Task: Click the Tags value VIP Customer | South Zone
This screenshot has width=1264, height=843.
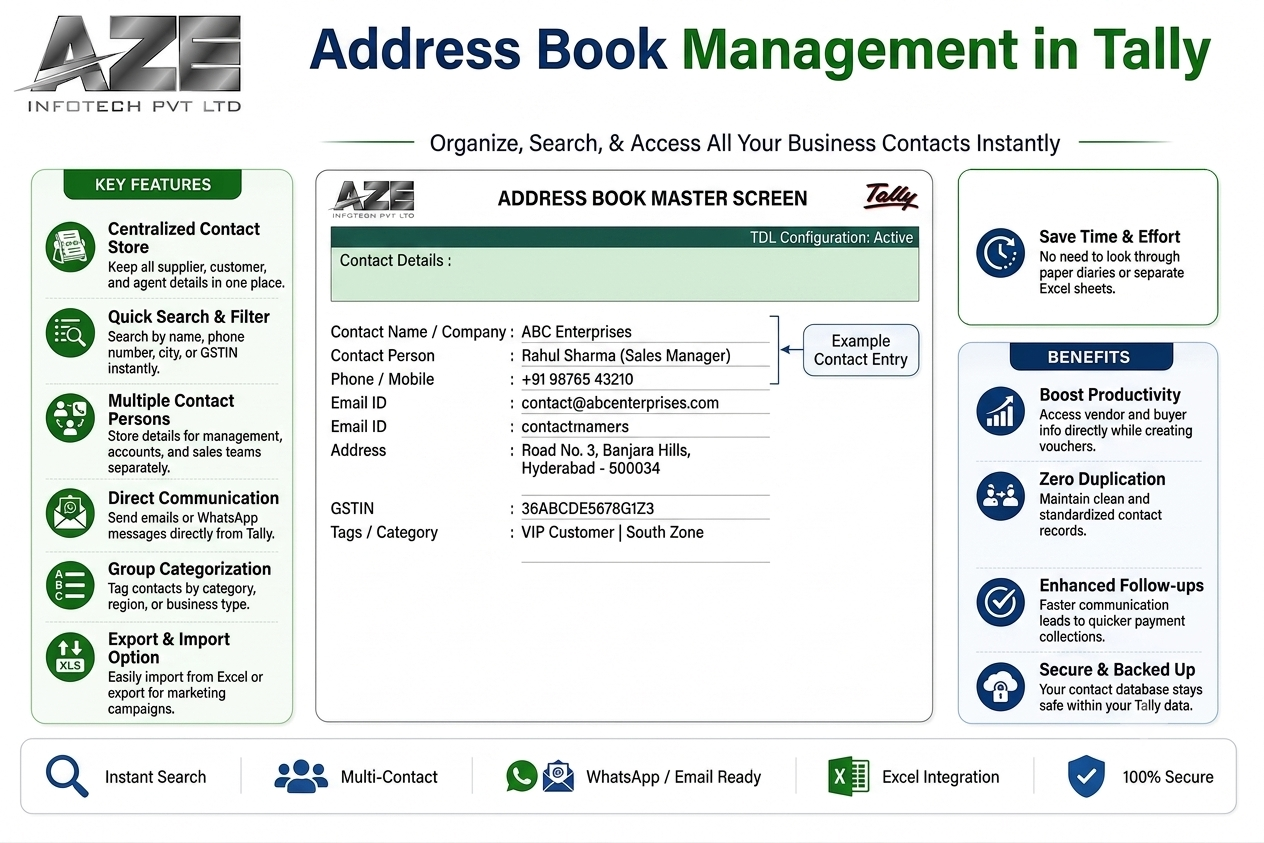Action: pyautogui.click(x=612, y=532)
